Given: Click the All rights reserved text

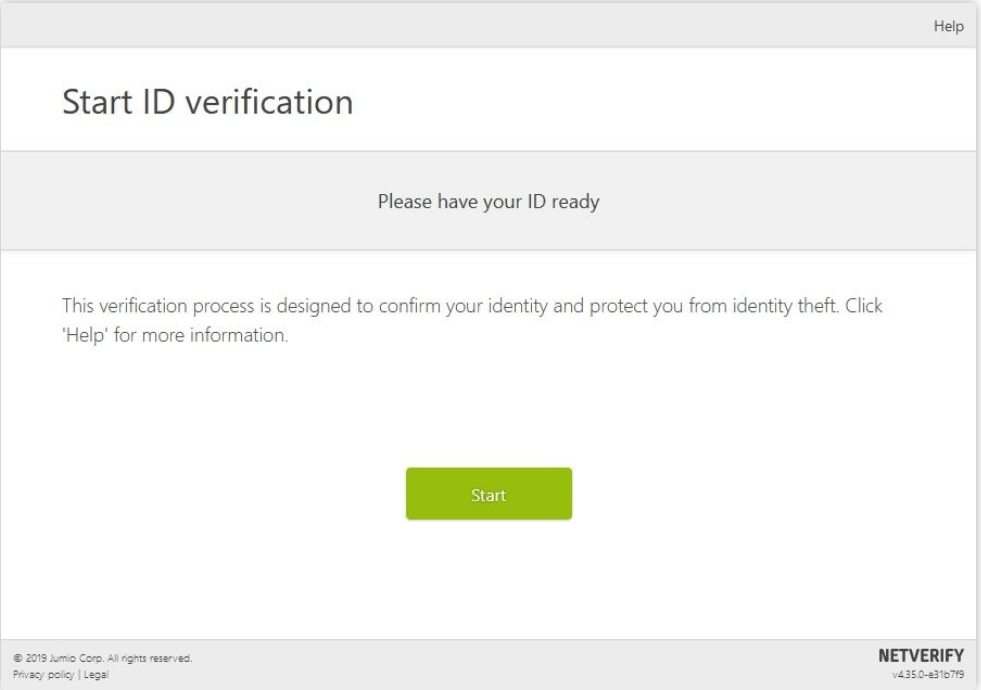Looking at the screenshot, I should 150,658.
